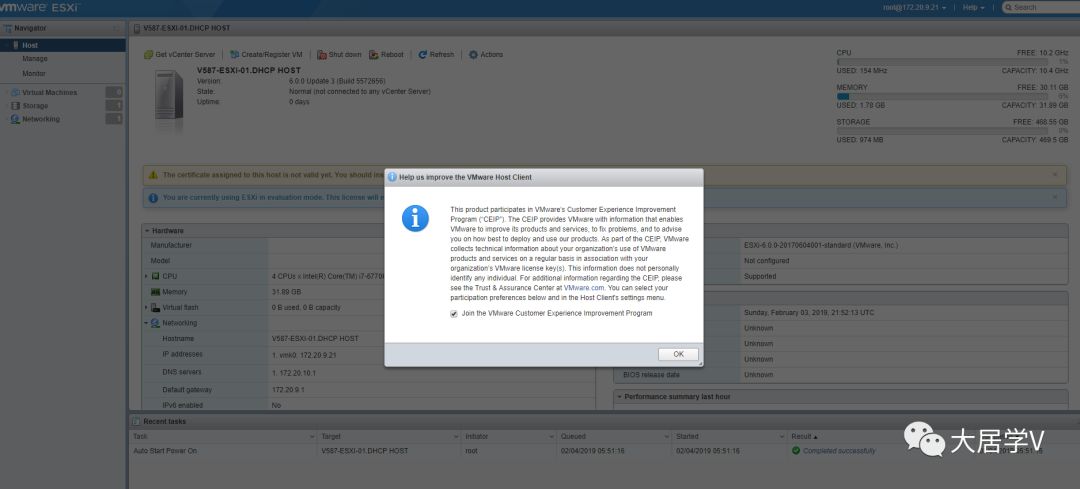Sort Recent tasks by Initiator column
This screenshot has width=1080, height=489.
509,437
